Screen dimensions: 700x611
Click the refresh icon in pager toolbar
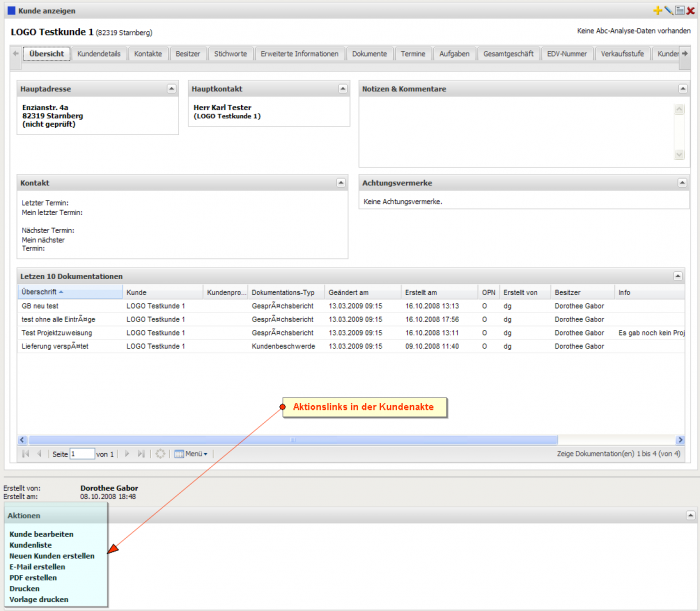point(160,454)
